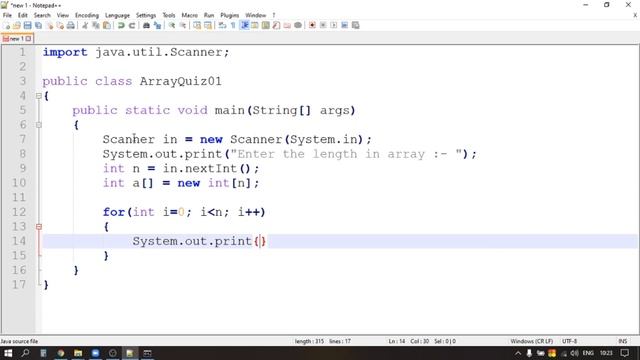This screenshot has height=360, width=640.
Task: Close the new 1 tab with its X
Action: click(x=28, y=39)
